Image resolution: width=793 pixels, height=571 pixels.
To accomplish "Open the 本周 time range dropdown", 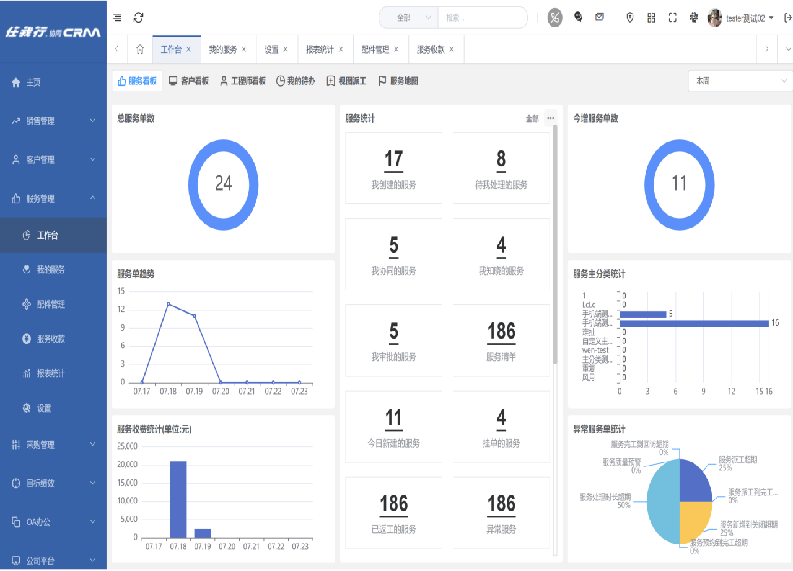I will click(738, 81).
